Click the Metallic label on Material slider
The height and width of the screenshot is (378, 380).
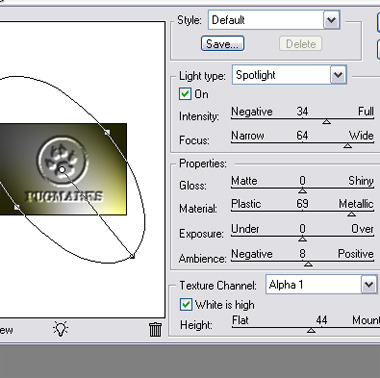tap(356, 204)
